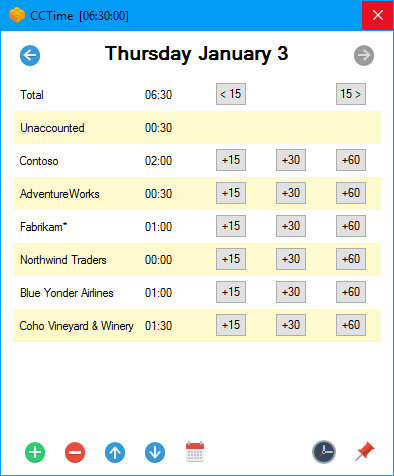
Task: Open the calendar icon
Action: 195,452
